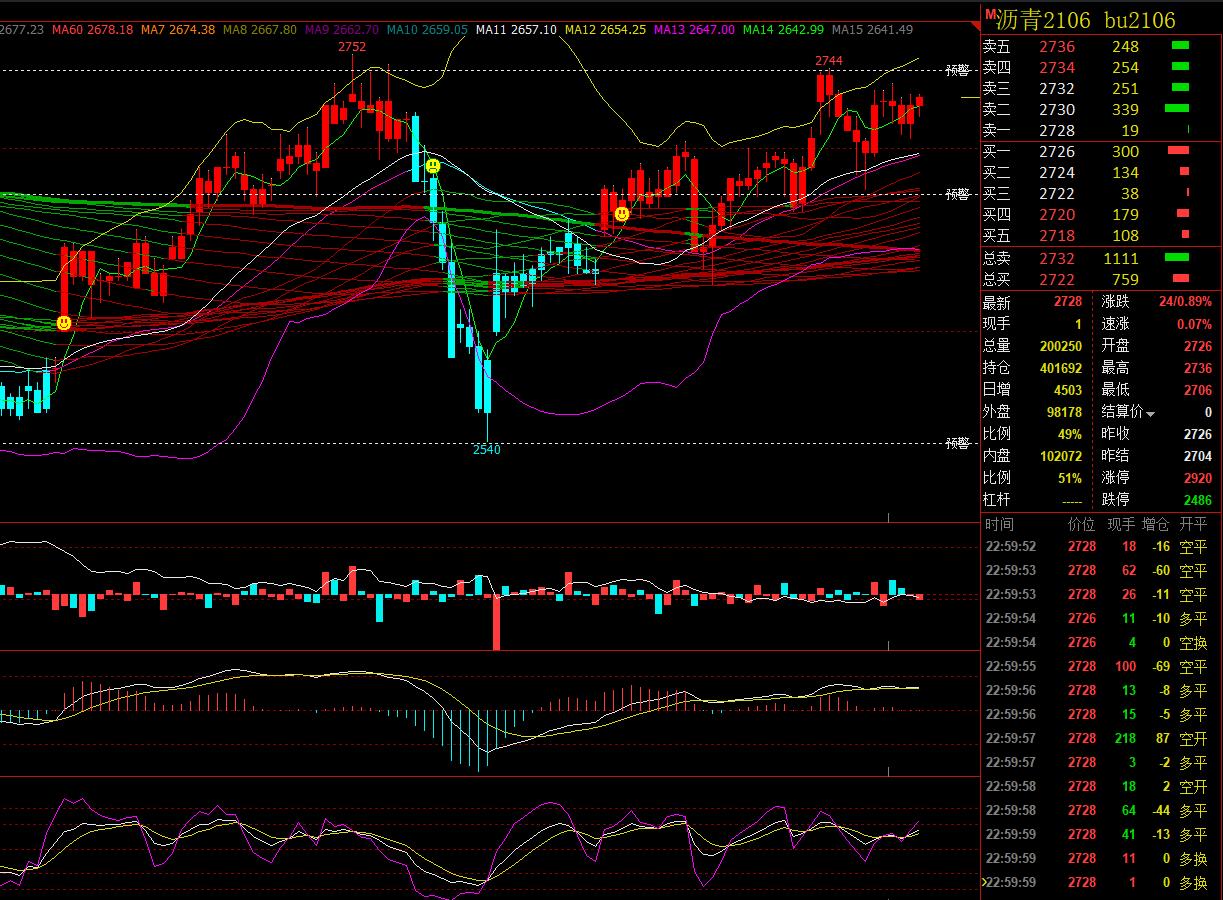Click the 空换 trade type entry
The width and height of the screenshot is (1223, 900).
click(x=1193, y=643)
